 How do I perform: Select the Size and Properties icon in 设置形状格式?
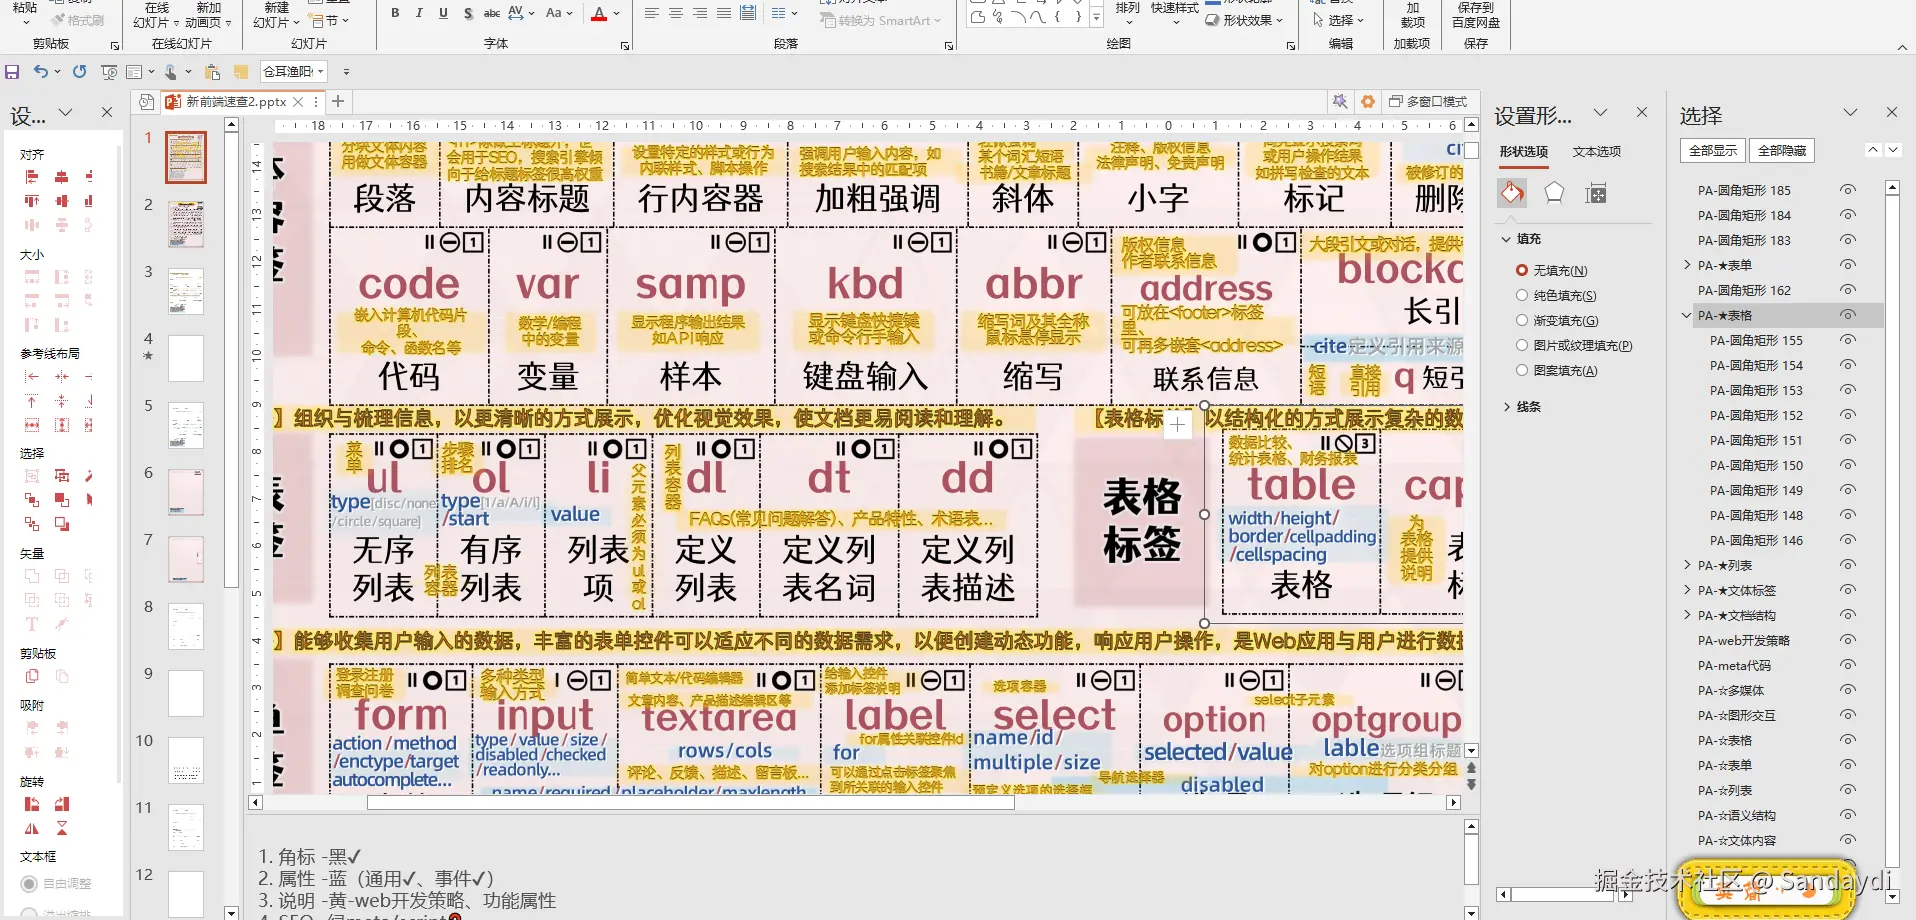click(x=1596, y=194)
